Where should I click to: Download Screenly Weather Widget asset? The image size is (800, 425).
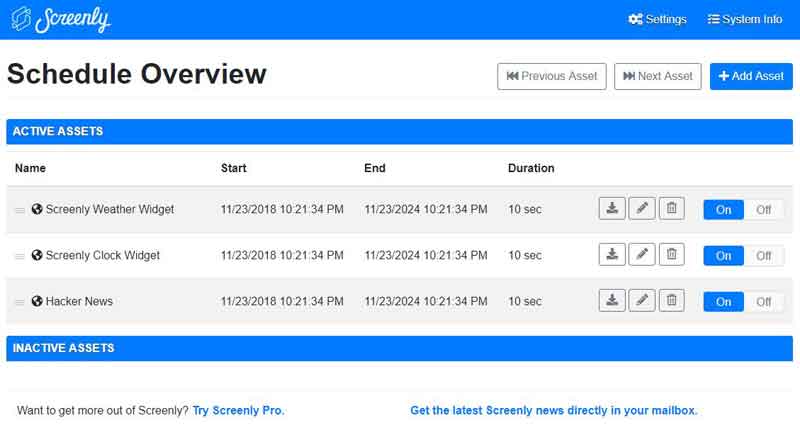[612, 209]
